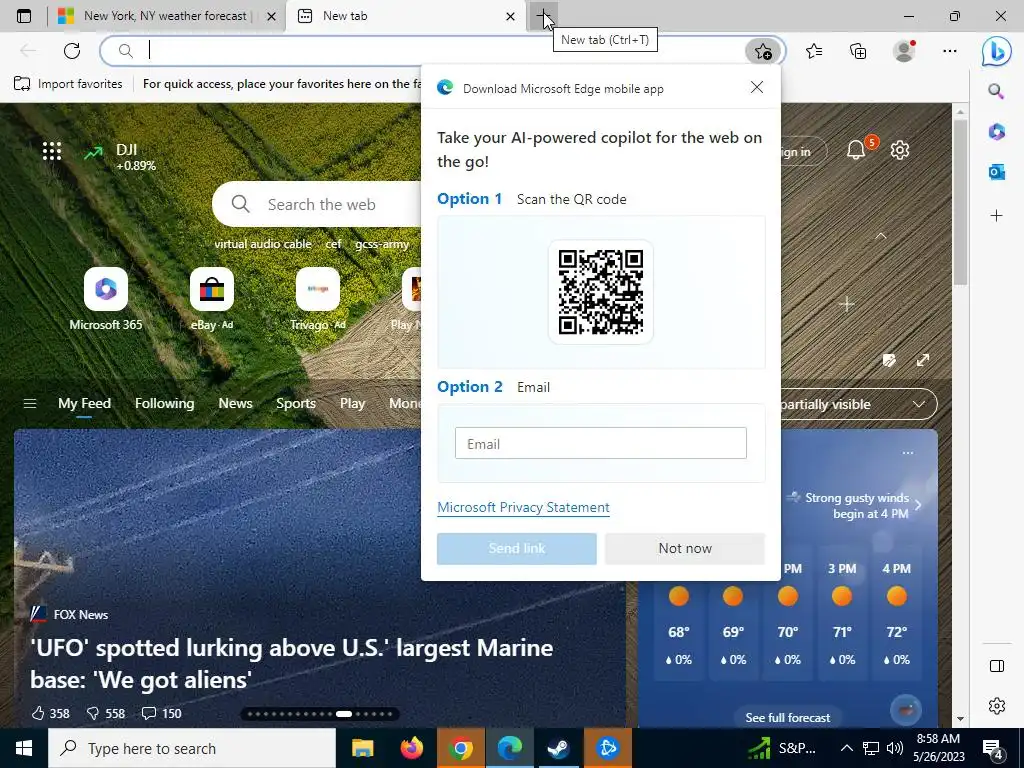Click the Windows Start button

24,748
